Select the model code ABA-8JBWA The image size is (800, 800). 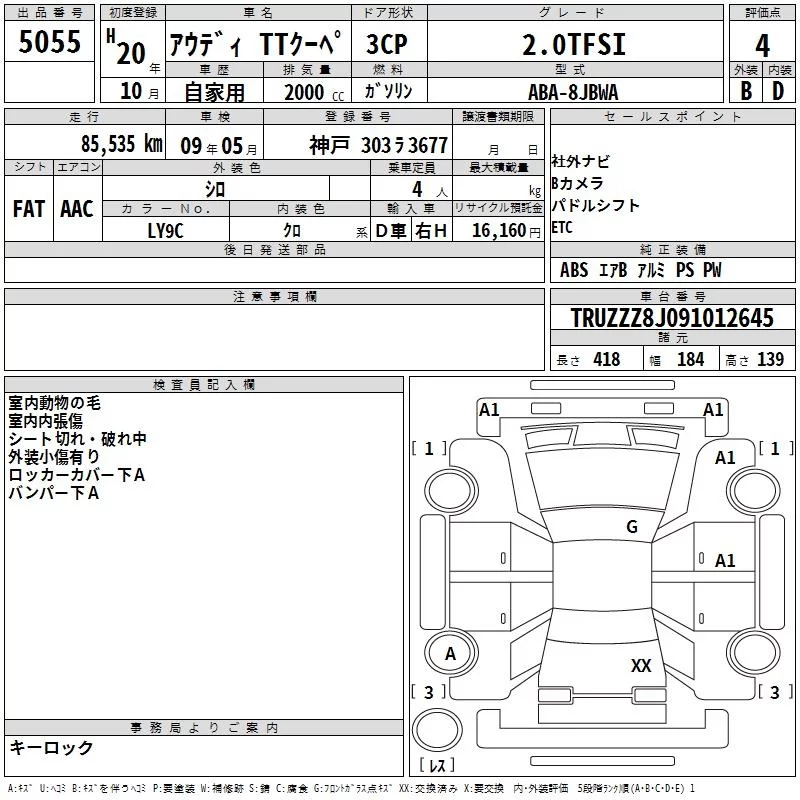[x=573, y=91]
